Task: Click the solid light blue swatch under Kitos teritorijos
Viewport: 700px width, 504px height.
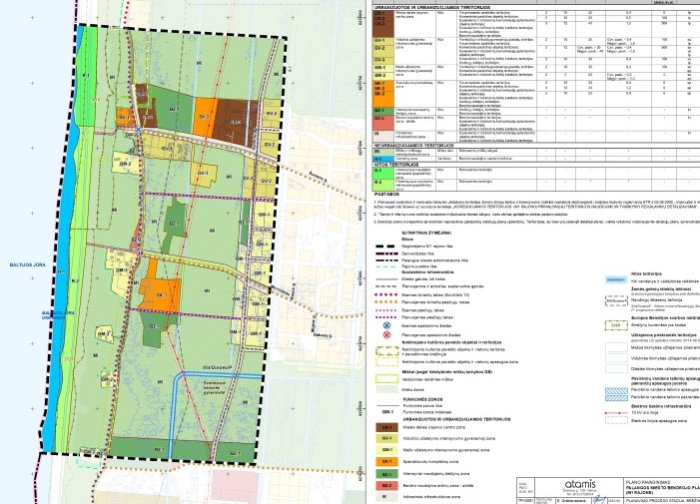Action: tap(616, 280)
